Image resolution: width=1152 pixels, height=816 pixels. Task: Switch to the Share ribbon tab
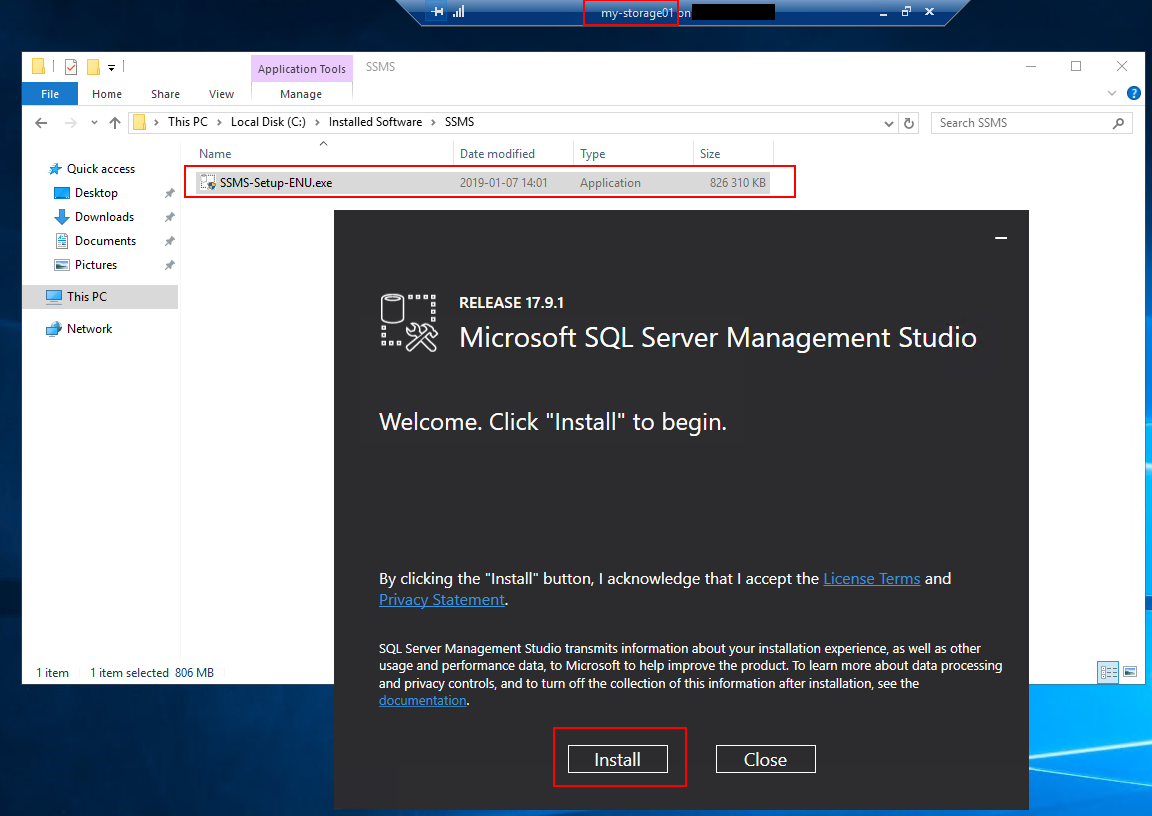pyautogui.click(x=165, y=94)
